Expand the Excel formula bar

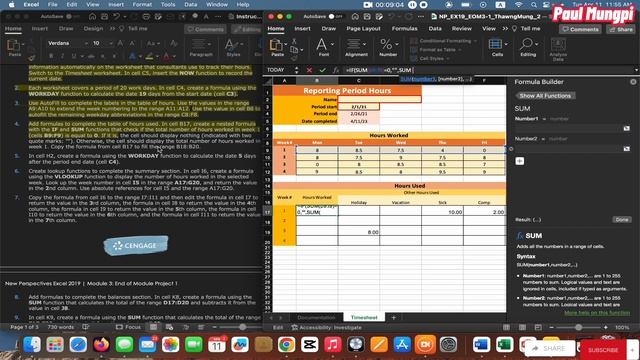coord(636,70)
